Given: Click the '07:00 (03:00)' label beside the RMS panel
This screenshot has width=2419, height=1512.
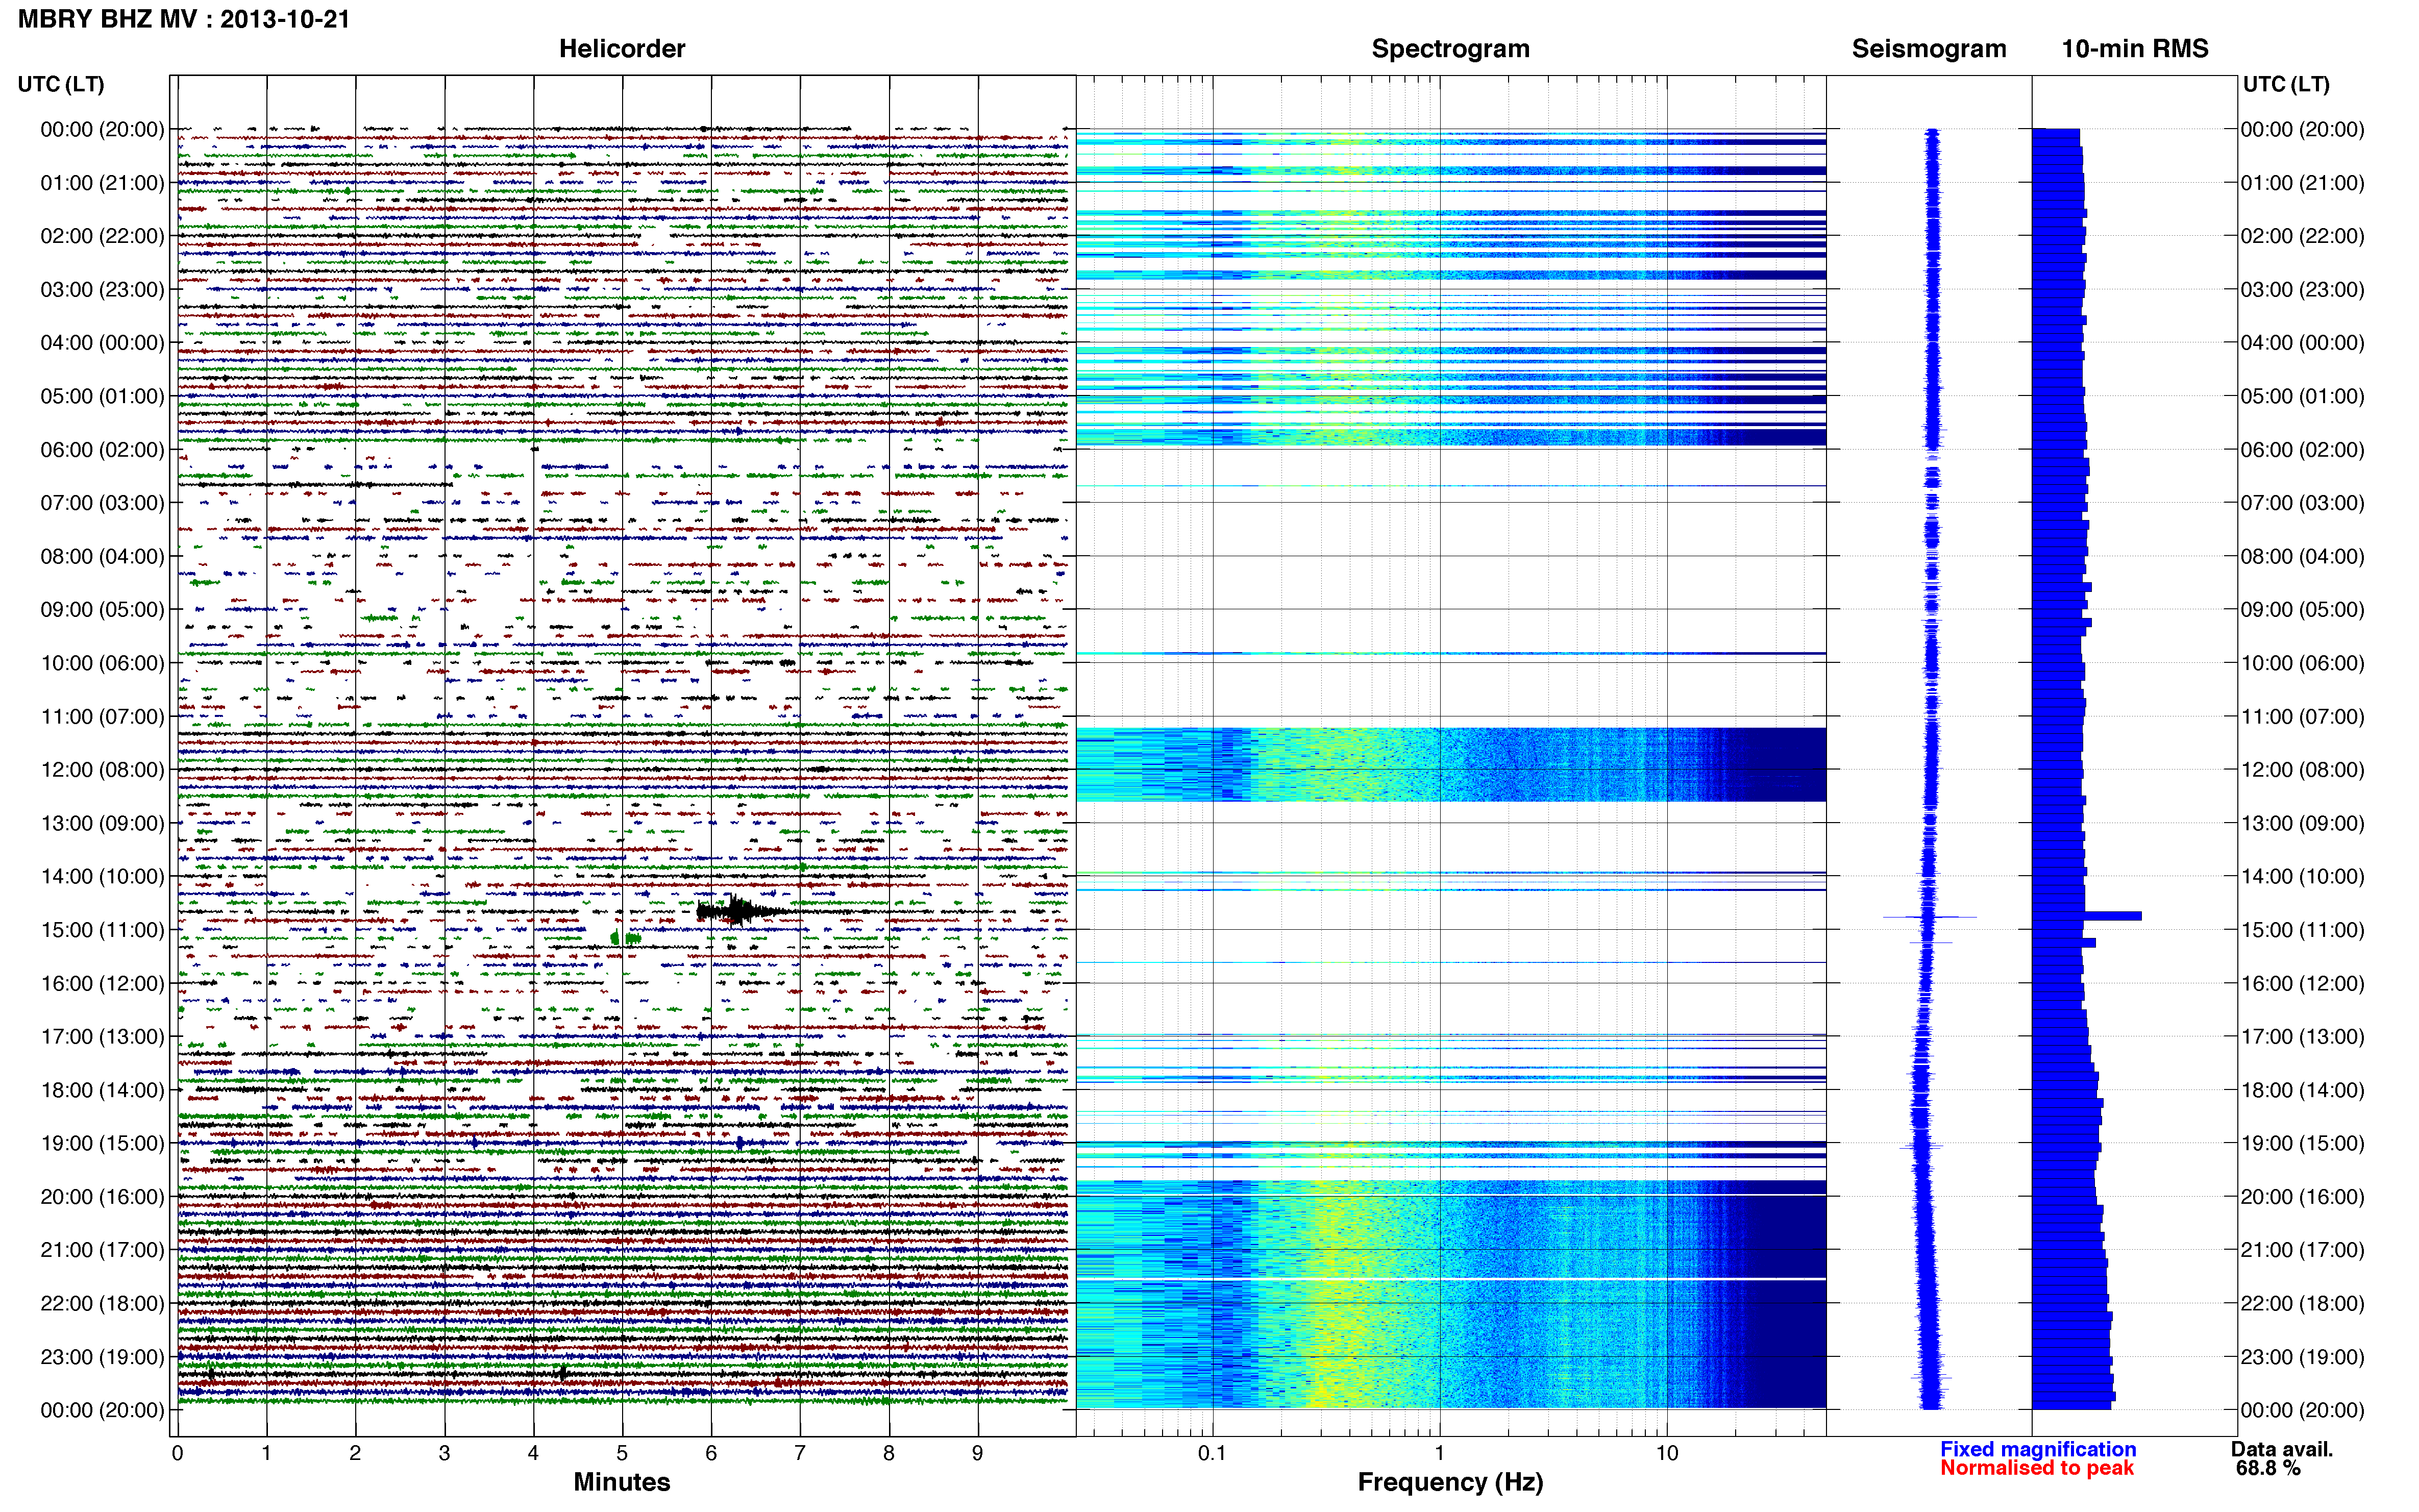Looking at the screenshot, I should coord(2303,503).
